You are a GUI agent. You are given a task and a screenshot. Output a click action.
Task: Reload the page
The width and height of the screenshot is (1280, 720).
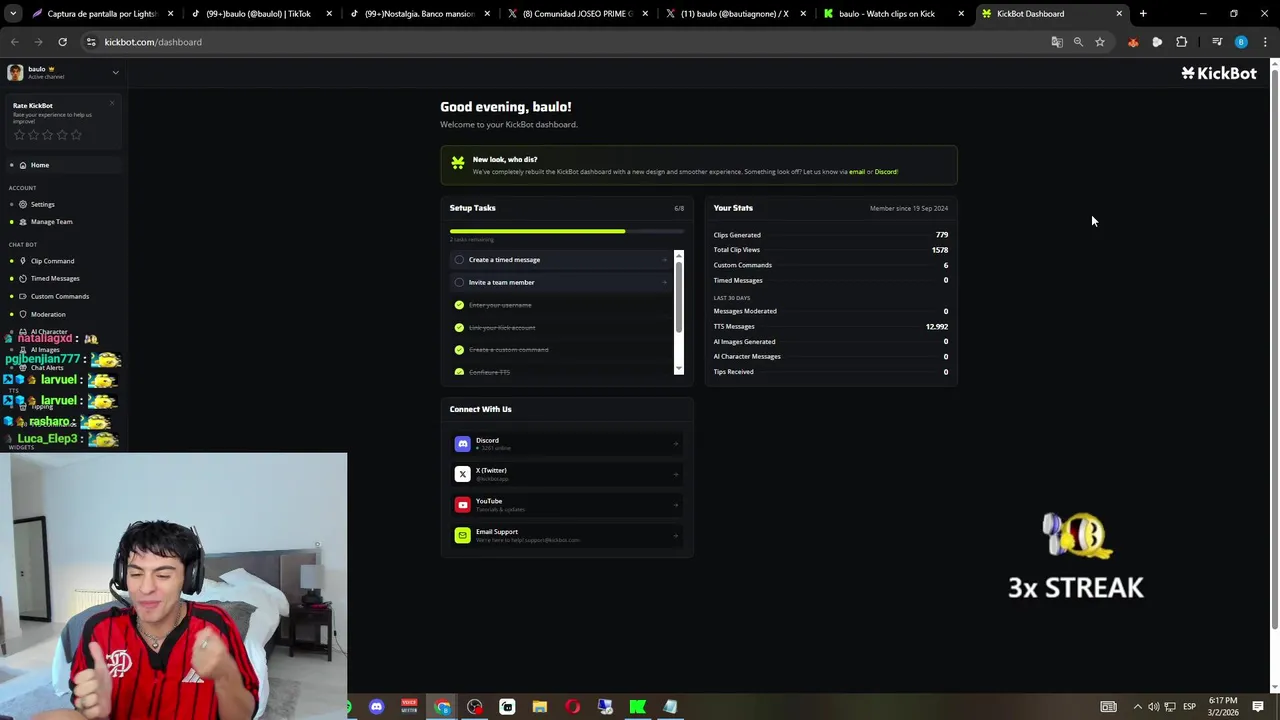(x=62, y=42)
